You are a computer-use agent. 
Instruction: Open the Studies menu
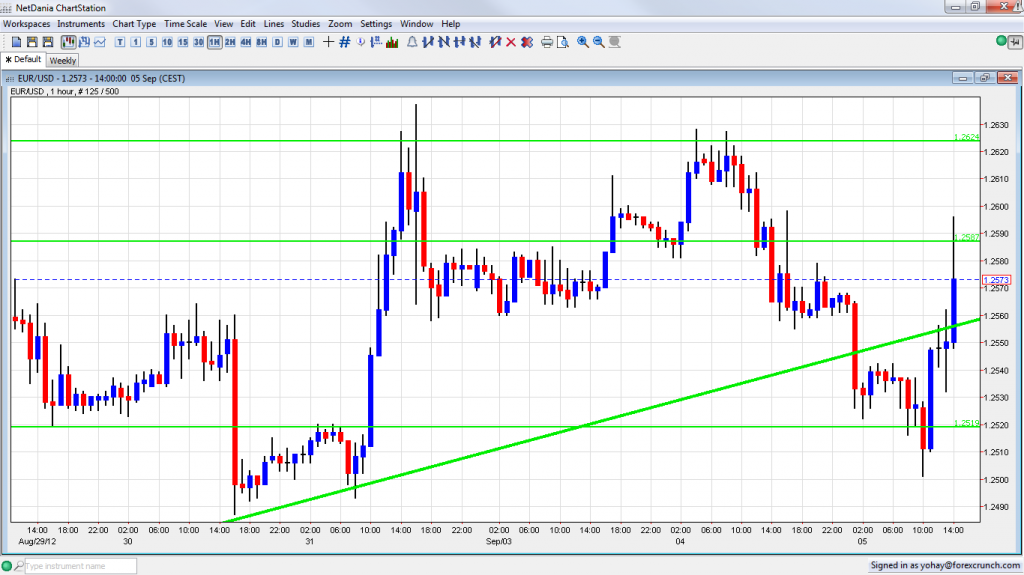click(306, 24)
